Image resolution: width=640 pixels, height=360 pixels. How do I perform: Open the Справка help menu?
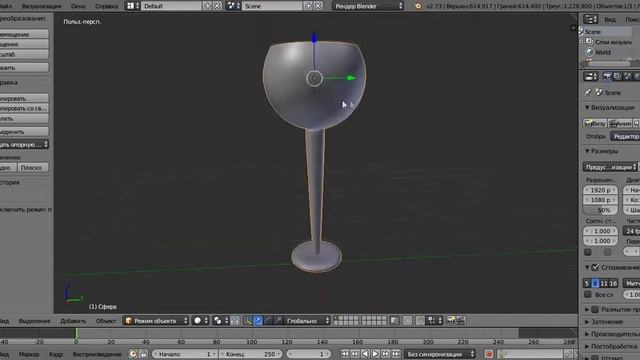(x=106, y=6)
